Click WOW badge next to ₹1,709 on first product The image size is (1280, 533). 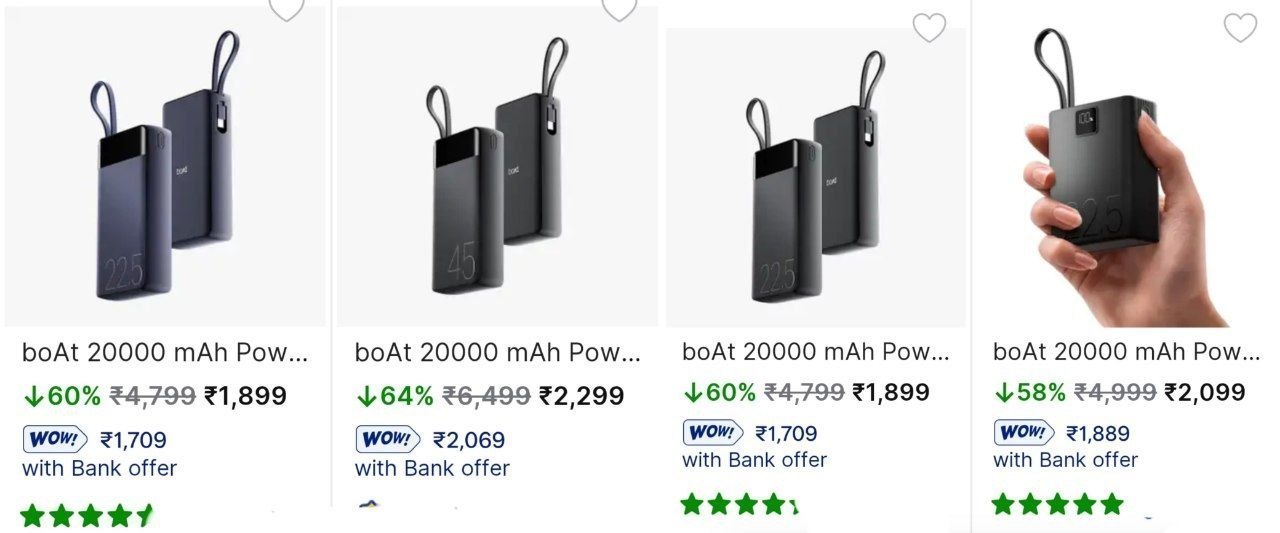[x=55, y=439]
